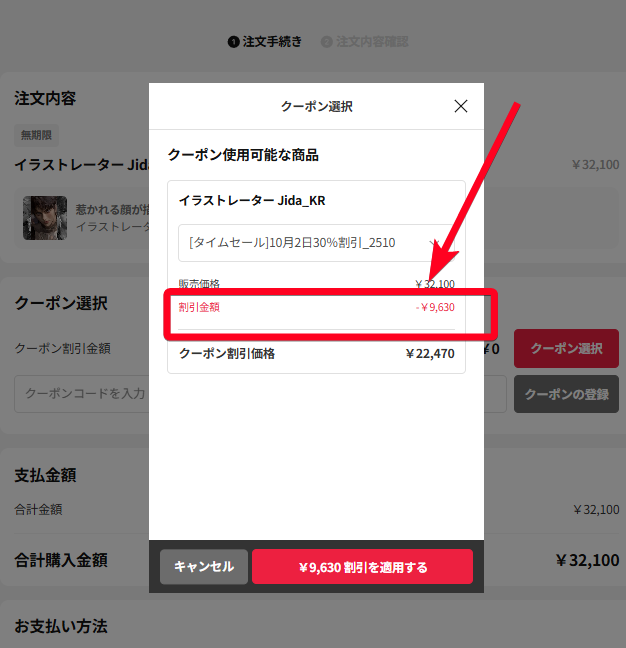Select the 注文内容確認 step indicator

click(x=365, y=42)
